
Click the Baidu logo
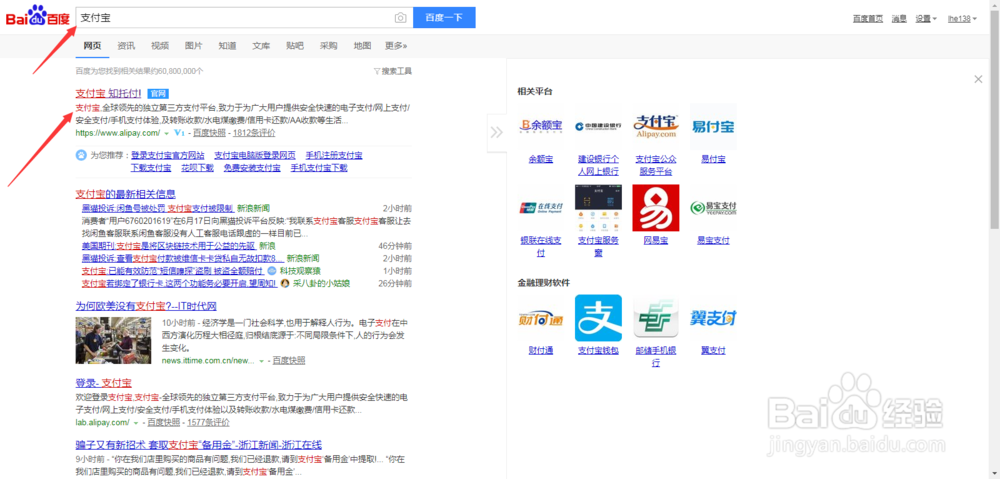click(x=38, y=17)
